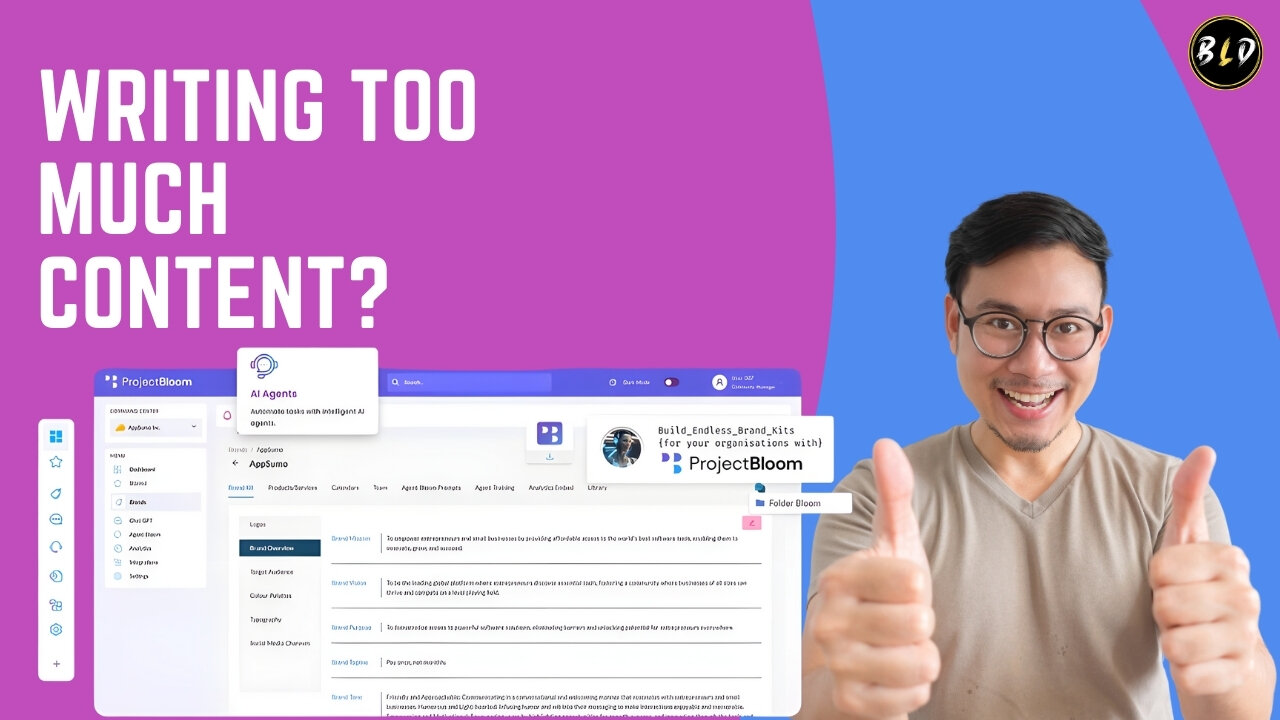Image resolution: width=1280 pixels, height=720 pixels.
Task: Click the Brand Vision label
Action: tap(349, 582)
